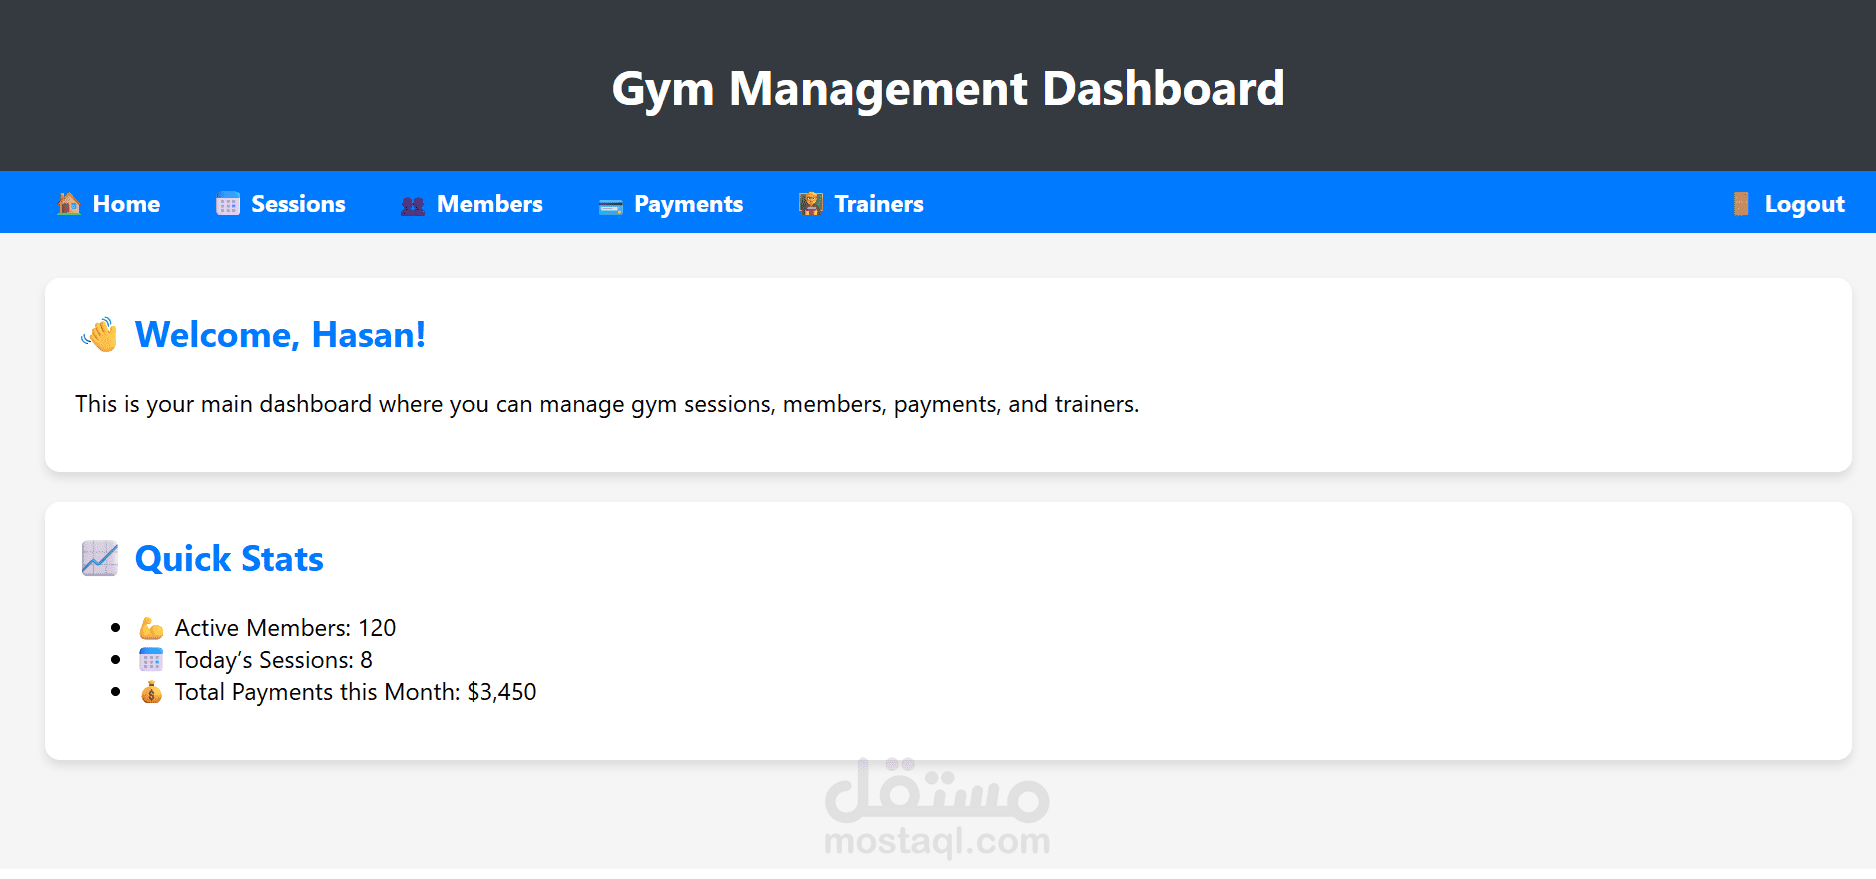
Task: Click the Gym Management Dashboard title
Action: [x=948, y=89]
